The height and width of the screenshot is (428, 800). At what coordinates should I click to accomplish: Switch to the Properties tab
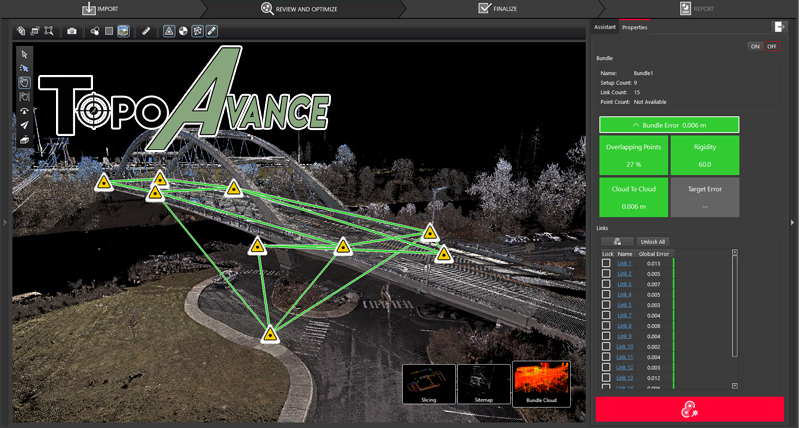(x=635, y=27)
